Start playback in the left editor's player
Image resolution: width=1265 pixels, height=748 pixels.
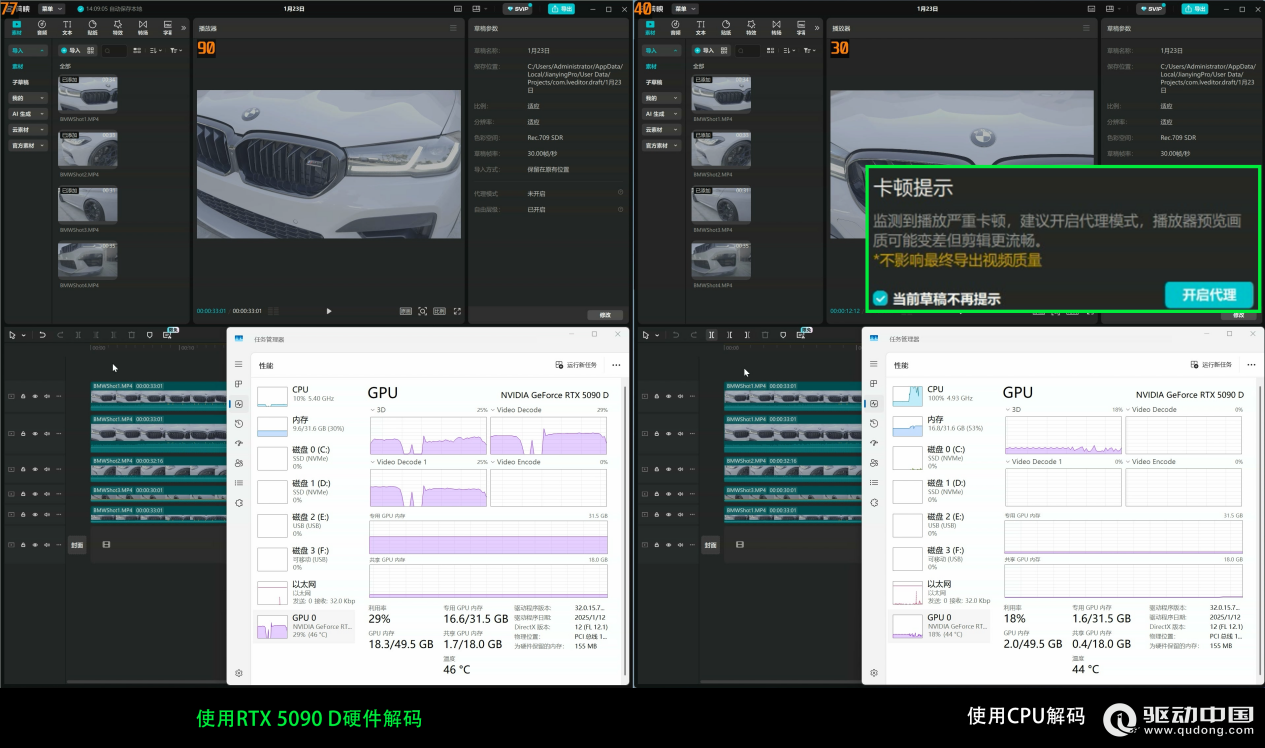click(329, 311)
